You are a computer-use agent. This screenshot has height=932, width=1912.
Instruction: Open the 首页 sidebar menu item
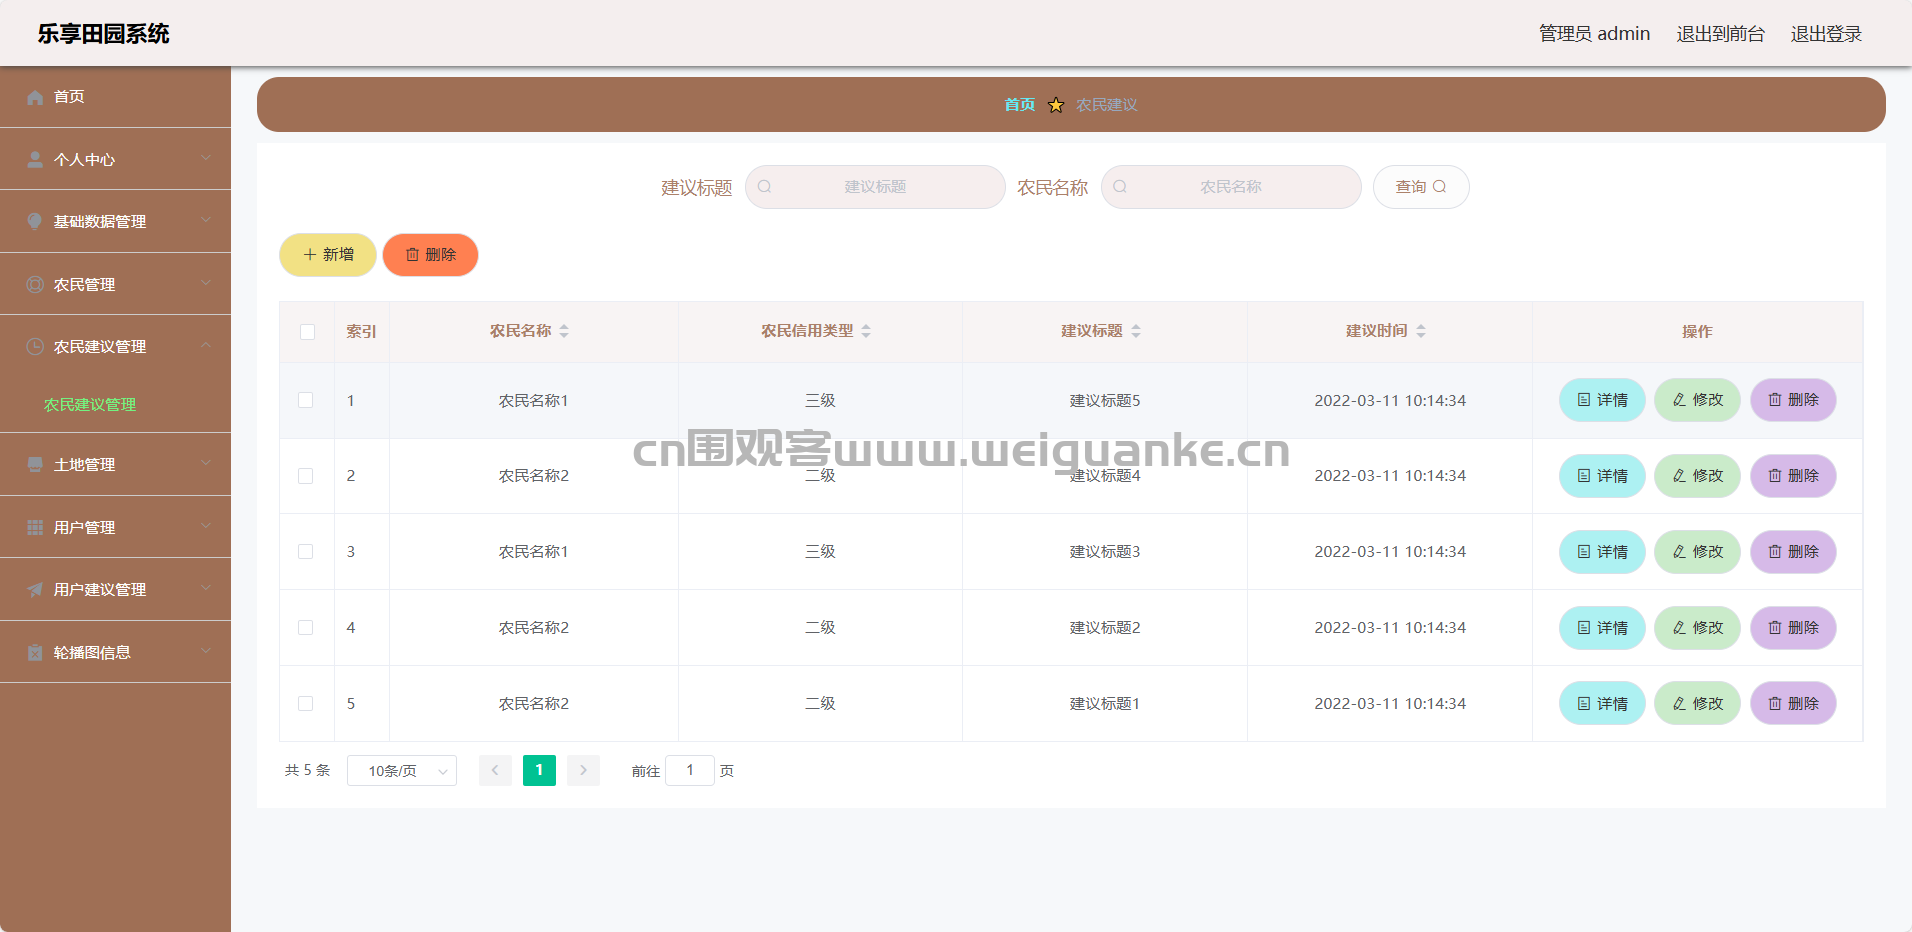coord(115,97)
